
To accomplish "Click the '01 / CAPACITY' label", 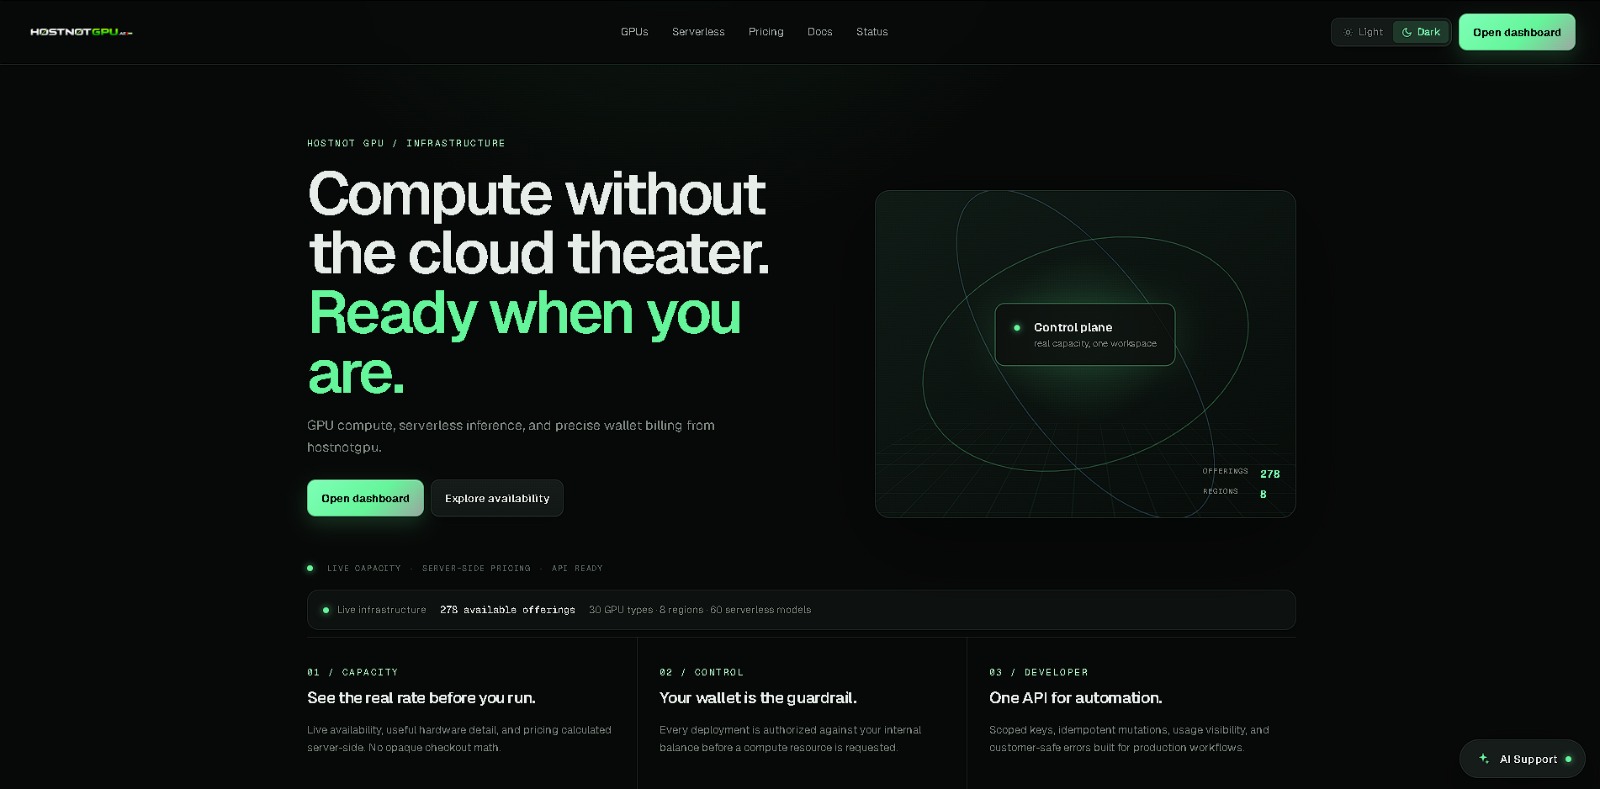I will (x=352, y=672).
